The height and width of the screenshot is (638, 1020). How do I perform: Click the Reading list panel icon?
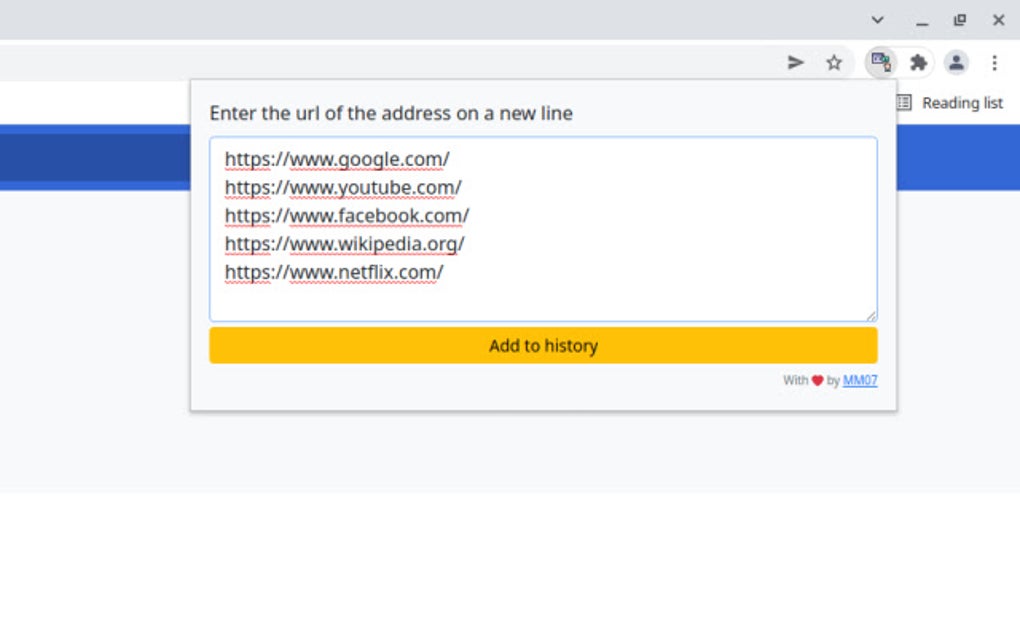click(x=906, y=102)
